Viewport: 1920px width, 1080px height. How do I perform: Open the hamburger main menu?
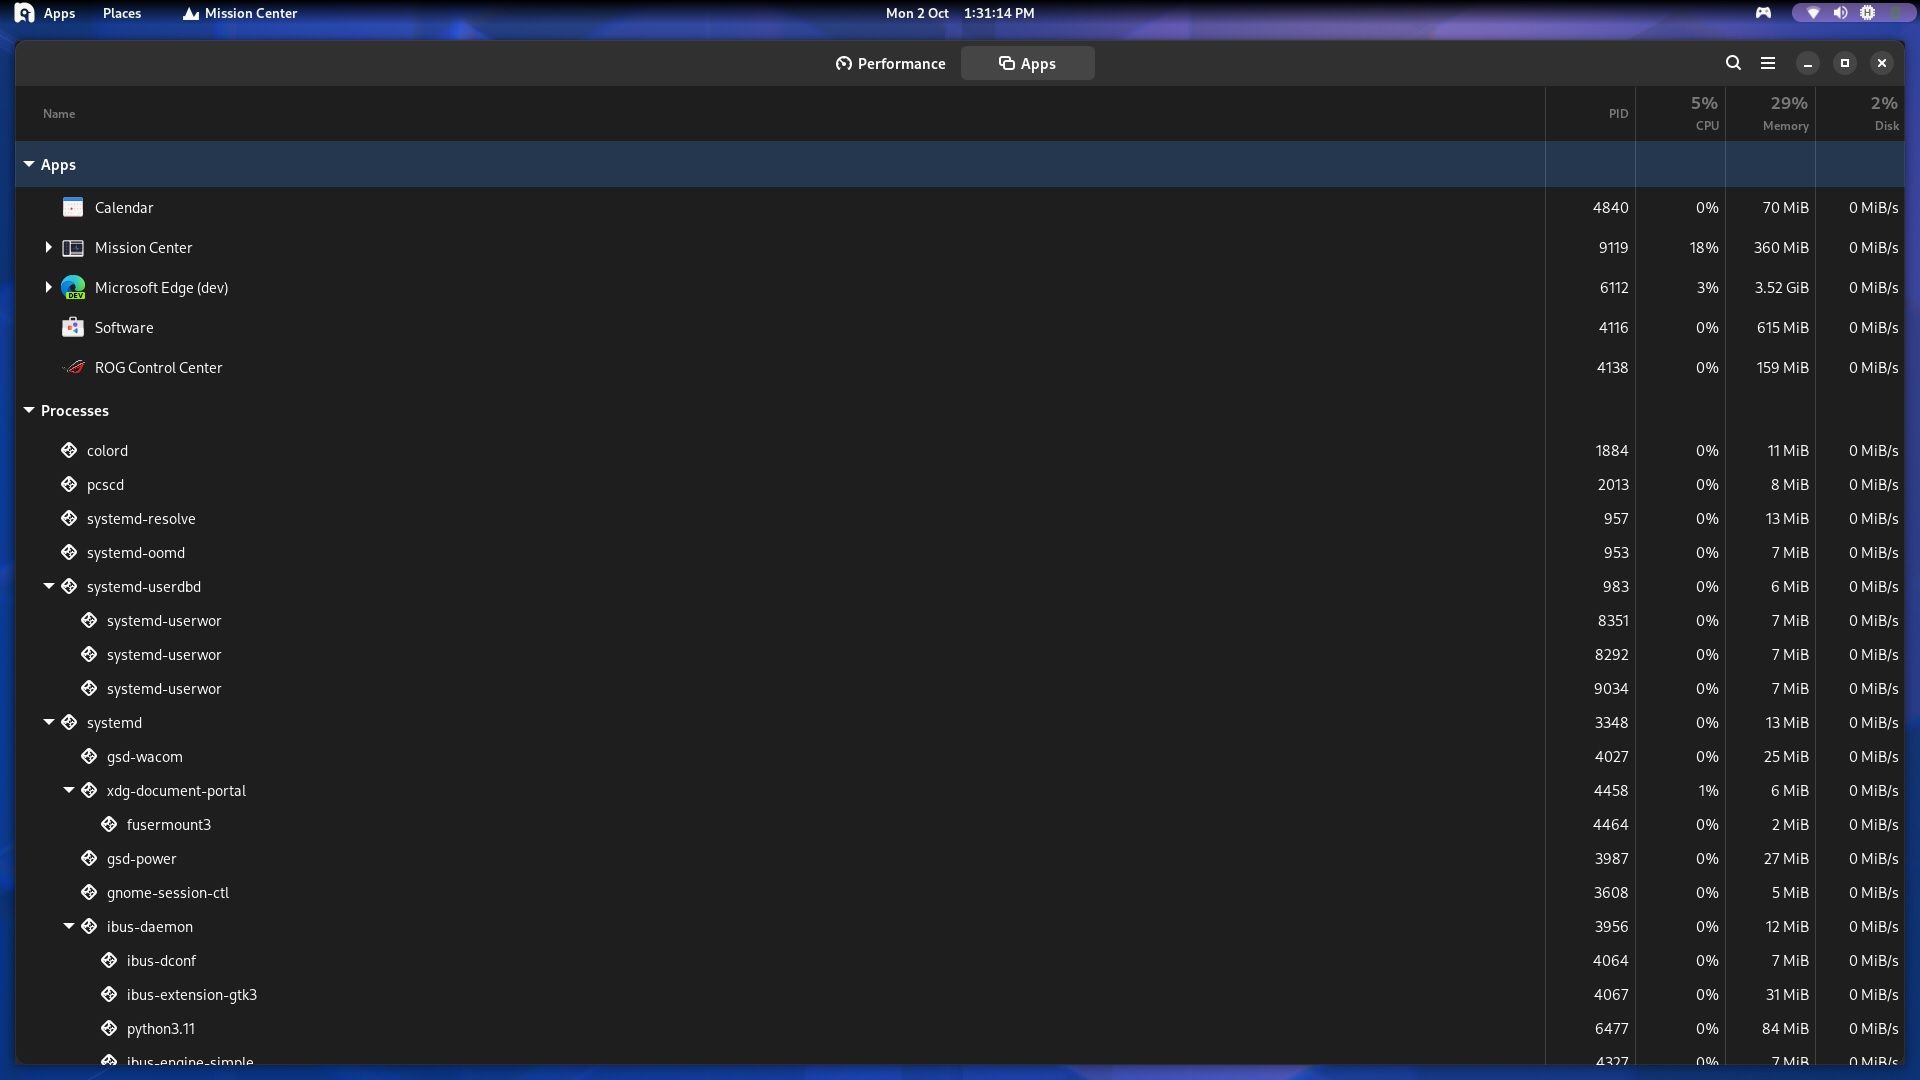1768,63
